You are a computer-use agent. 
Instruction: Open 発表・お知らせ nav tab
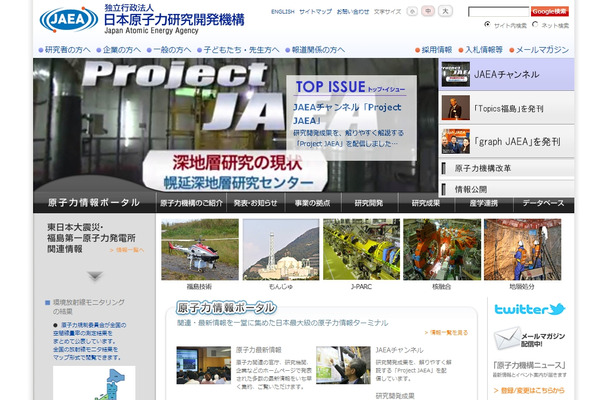point(256,203)
